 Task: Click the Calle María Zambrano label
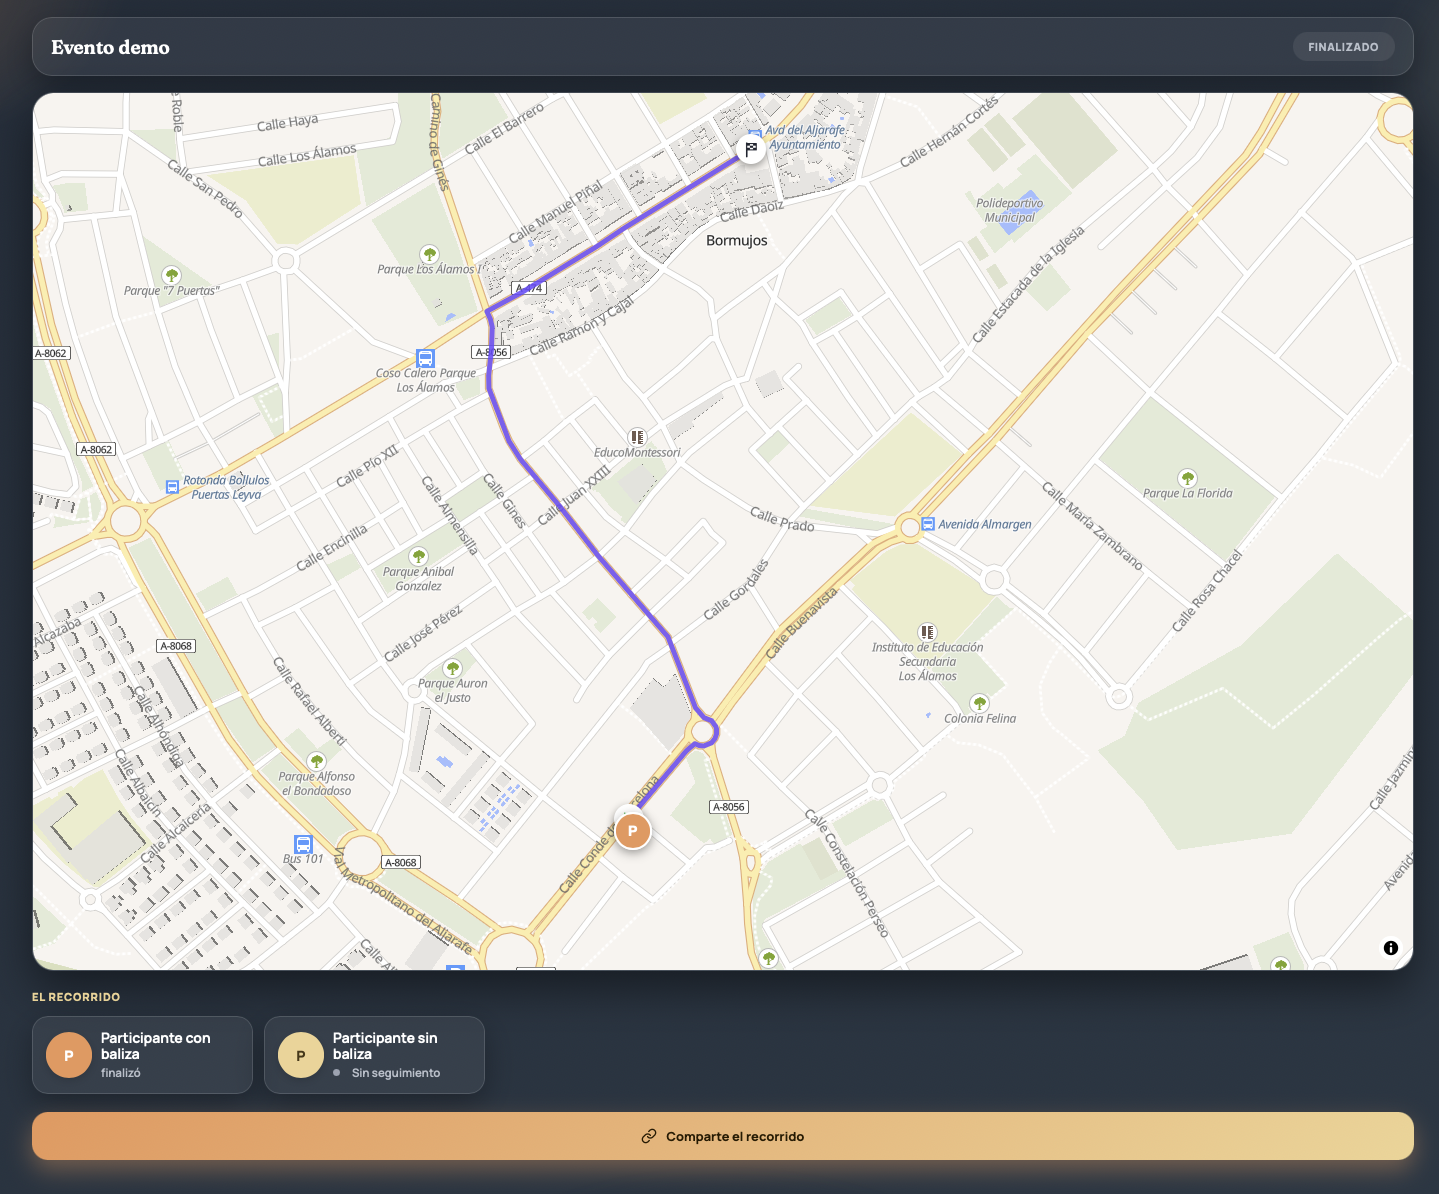tap(1092, 526)
